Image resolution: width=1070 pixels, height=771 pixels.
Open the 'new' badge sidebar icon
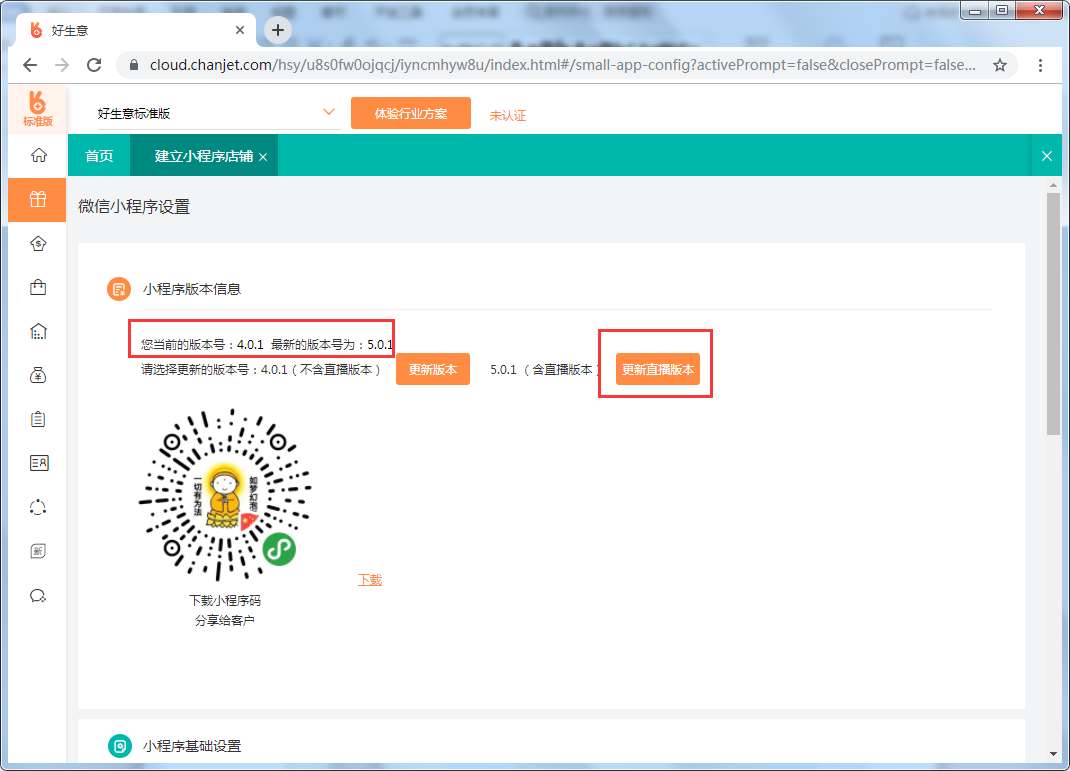[x=38, y=551]
